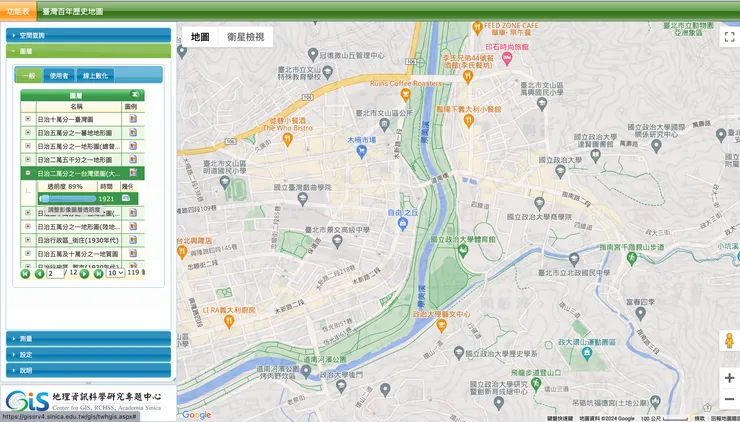This screenshot has width=740, height=422.
Task: Click the 木柵市場 shopping marker
Action: click(362, 152)
